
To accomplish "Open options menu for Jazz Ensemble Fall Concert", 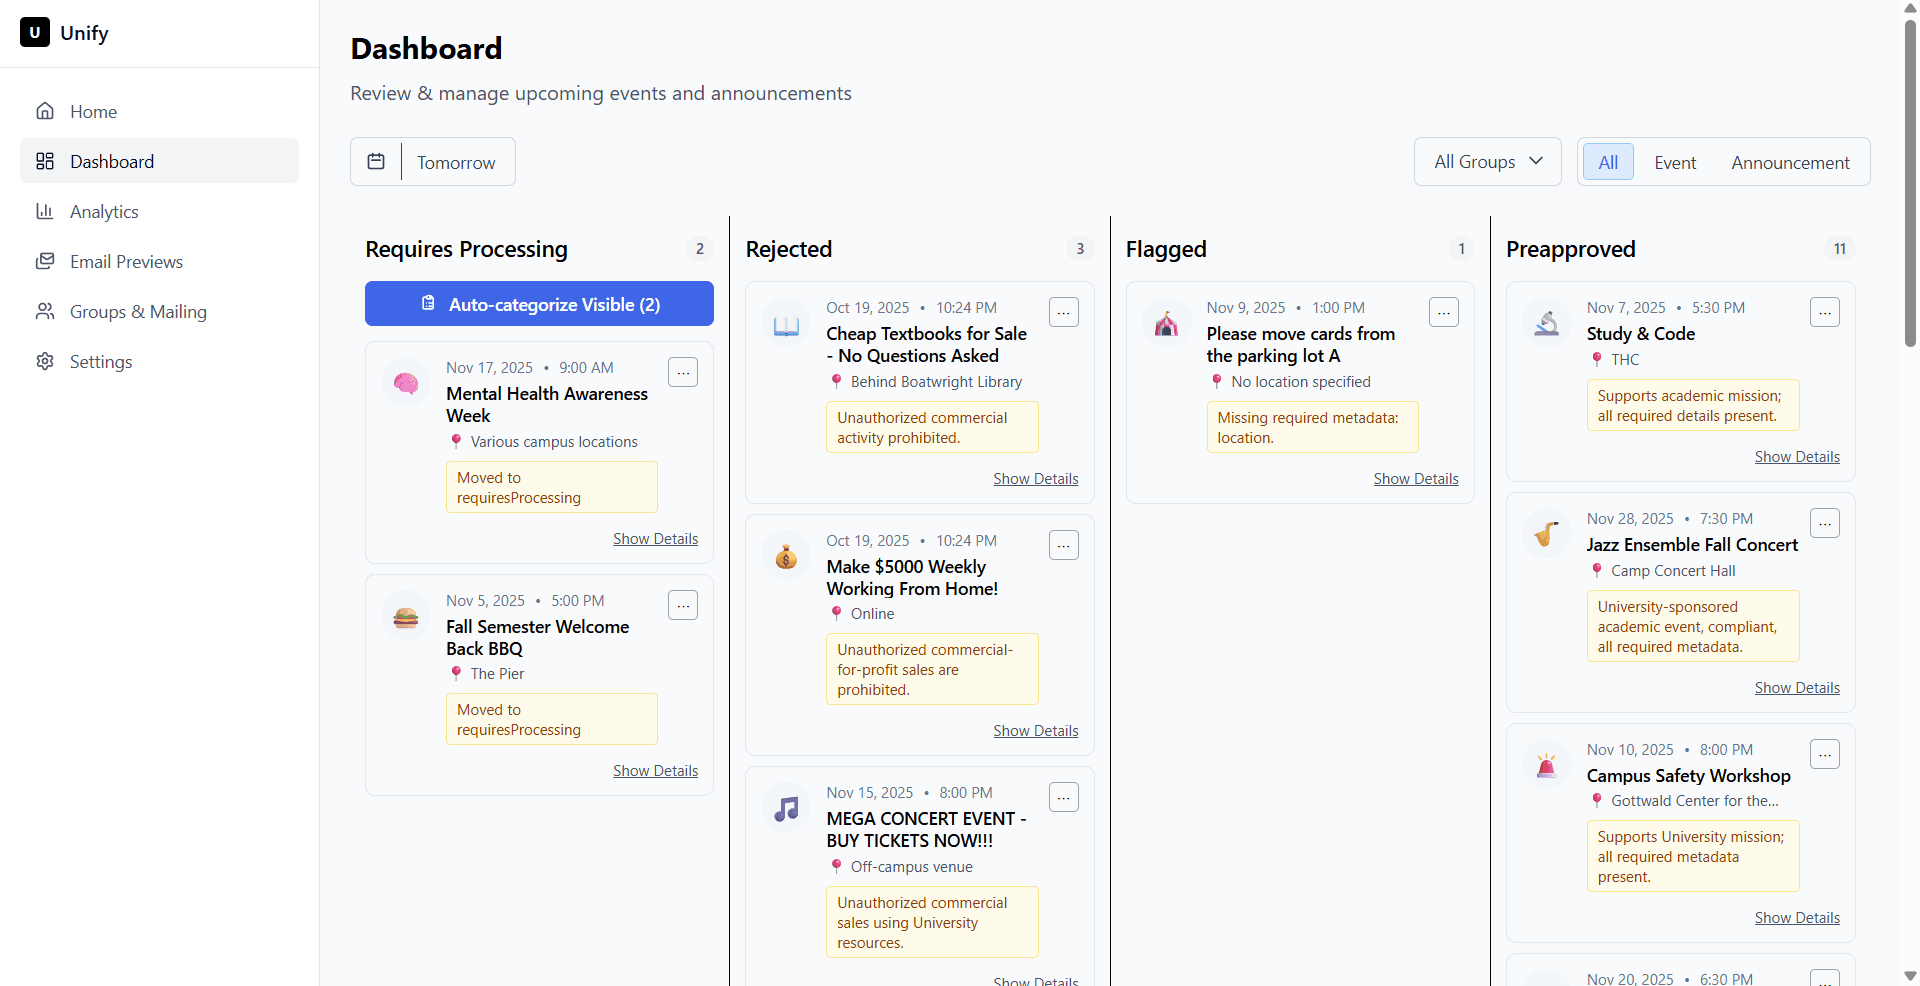I will 1825,523.
